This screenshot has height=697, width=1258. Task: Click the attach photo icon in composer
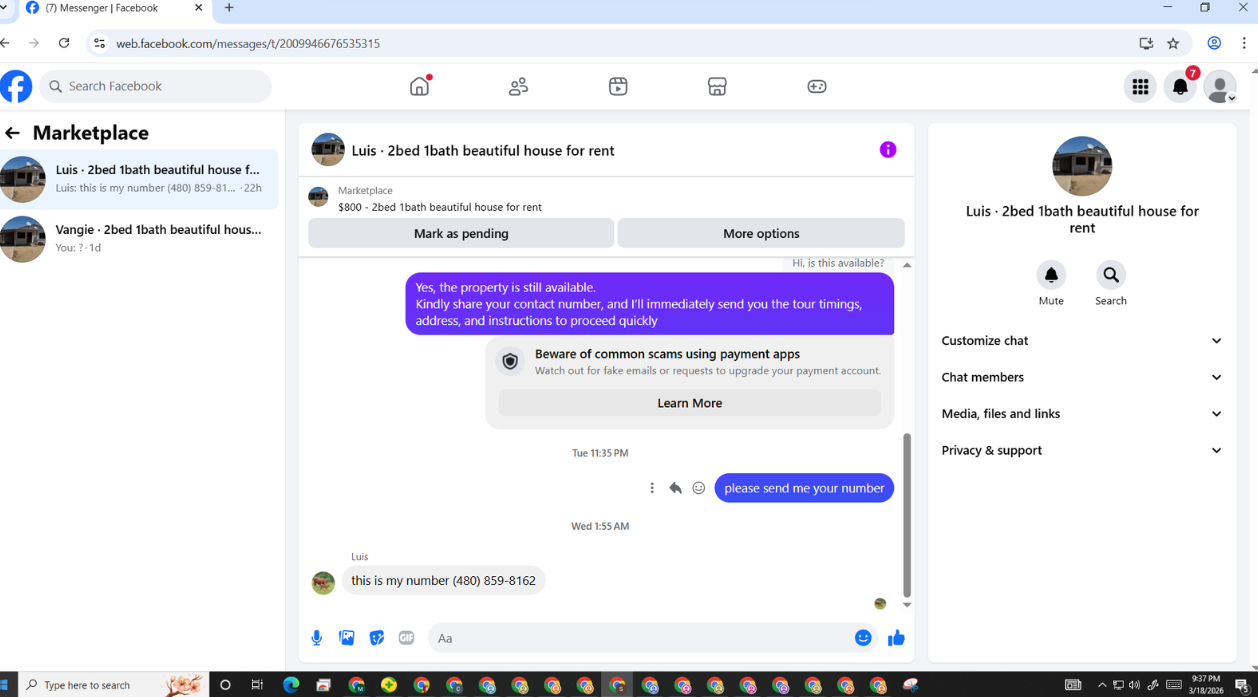[x=347, y=638]
